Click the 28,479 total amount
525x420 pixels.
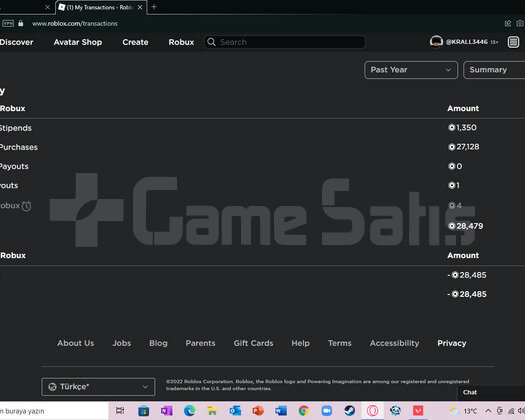(x=466, y=226)
